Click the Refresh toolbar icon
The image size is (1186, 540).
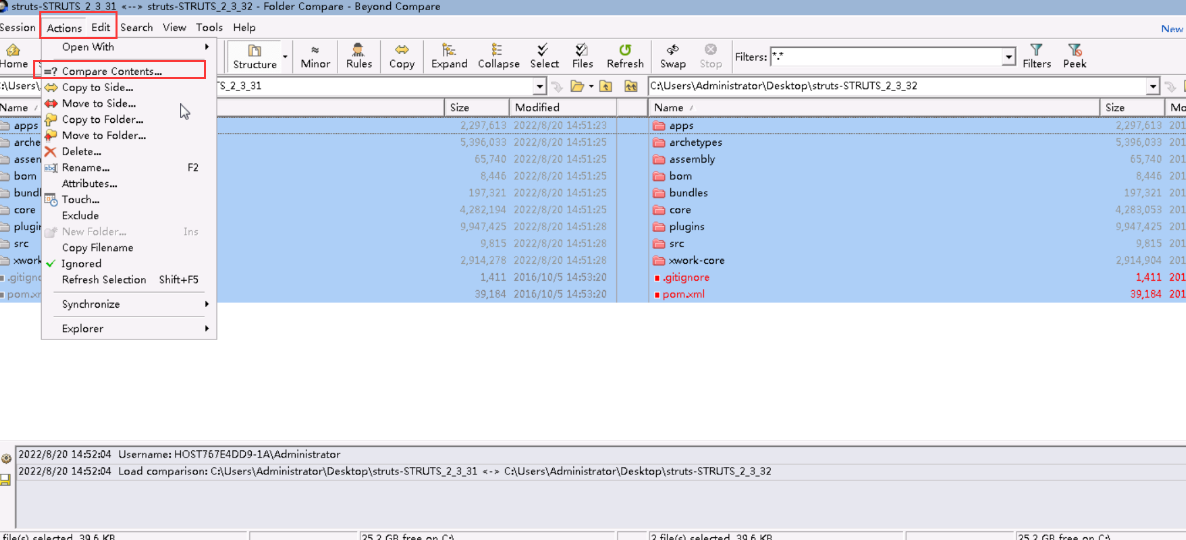[625, 56]
